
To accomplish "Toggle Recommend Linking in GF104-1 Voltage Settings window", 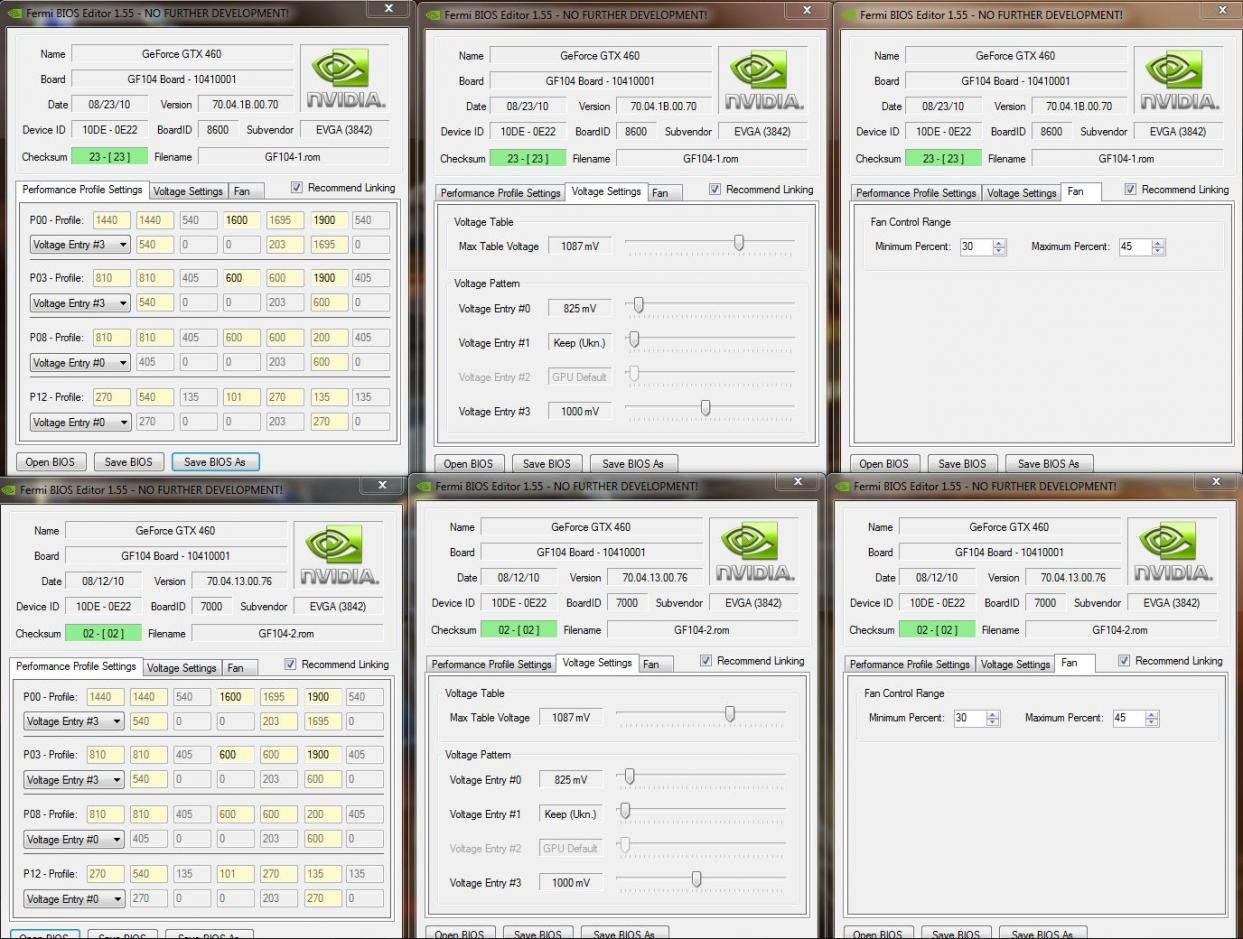I will [x=715, y=189].
